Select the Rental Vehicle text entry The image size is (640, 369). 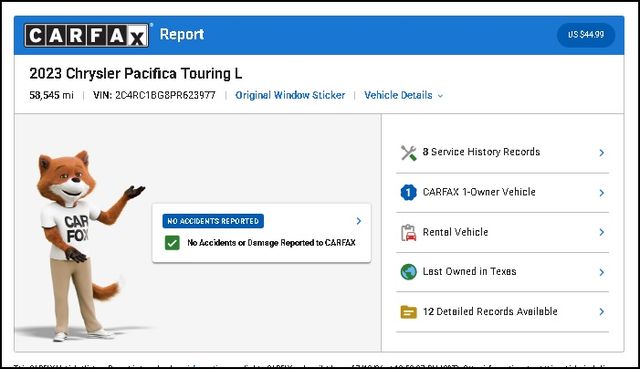point(456,232)
